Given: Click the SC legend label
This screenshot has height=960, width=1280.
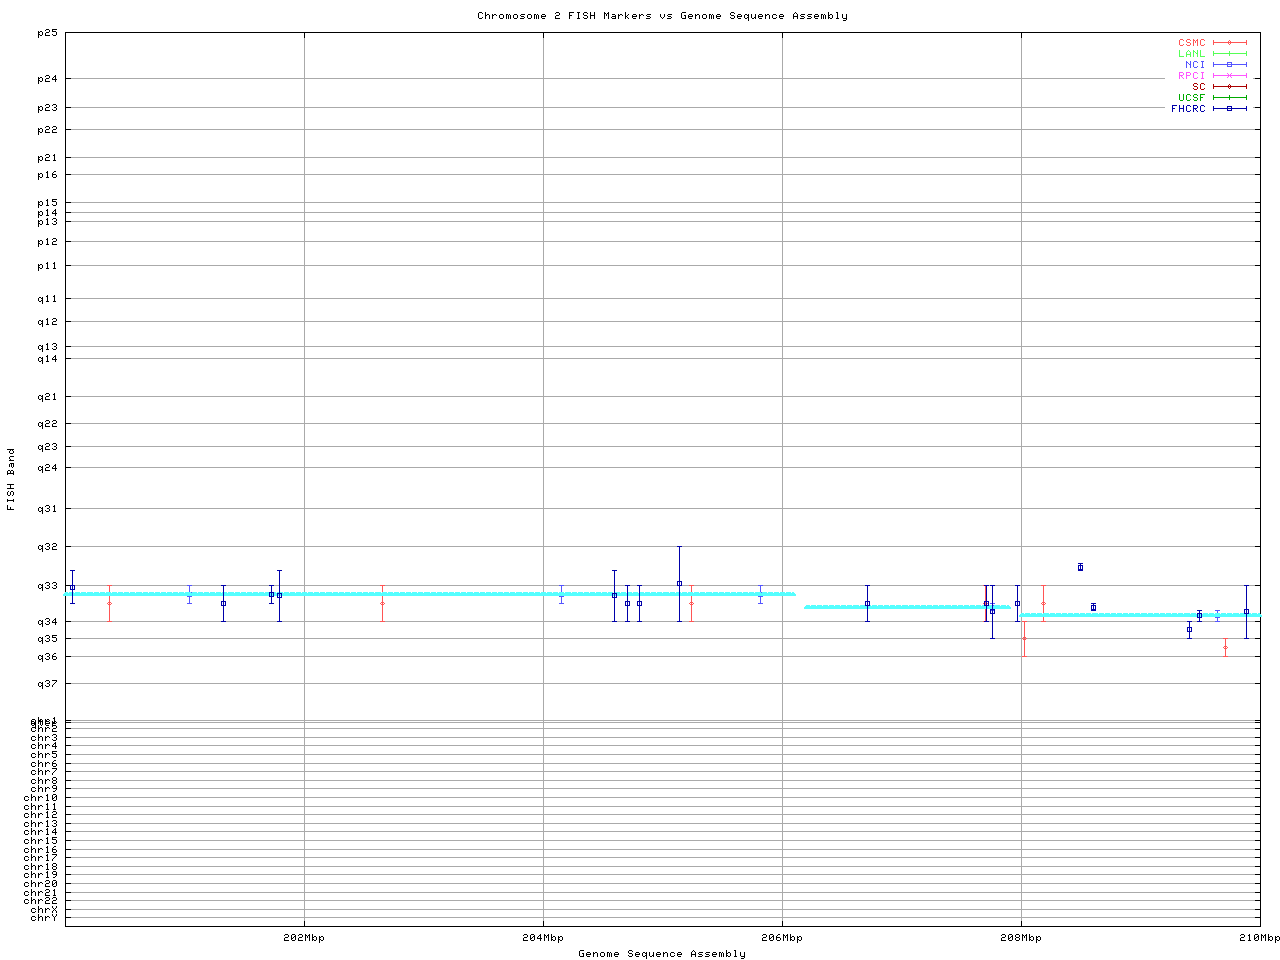Looking at the screenshot, I should click(1198, 87).
